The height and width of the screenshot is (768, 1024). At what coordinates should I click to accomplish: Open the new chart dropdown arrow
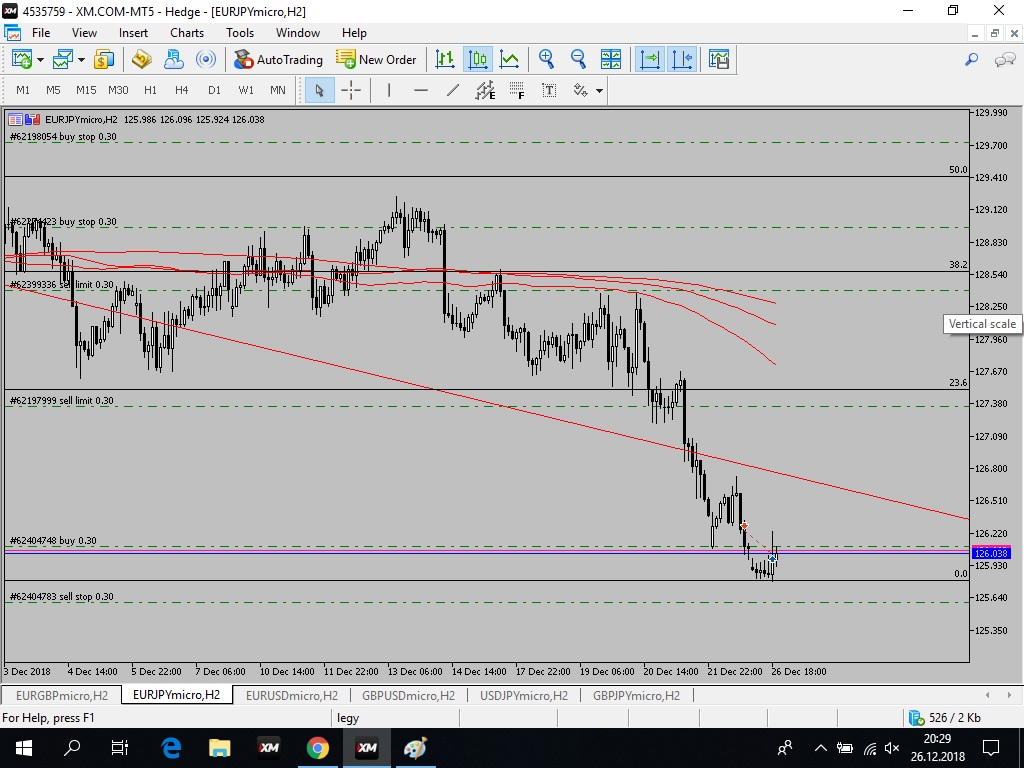pyautogui.click(x=40, y=60)
